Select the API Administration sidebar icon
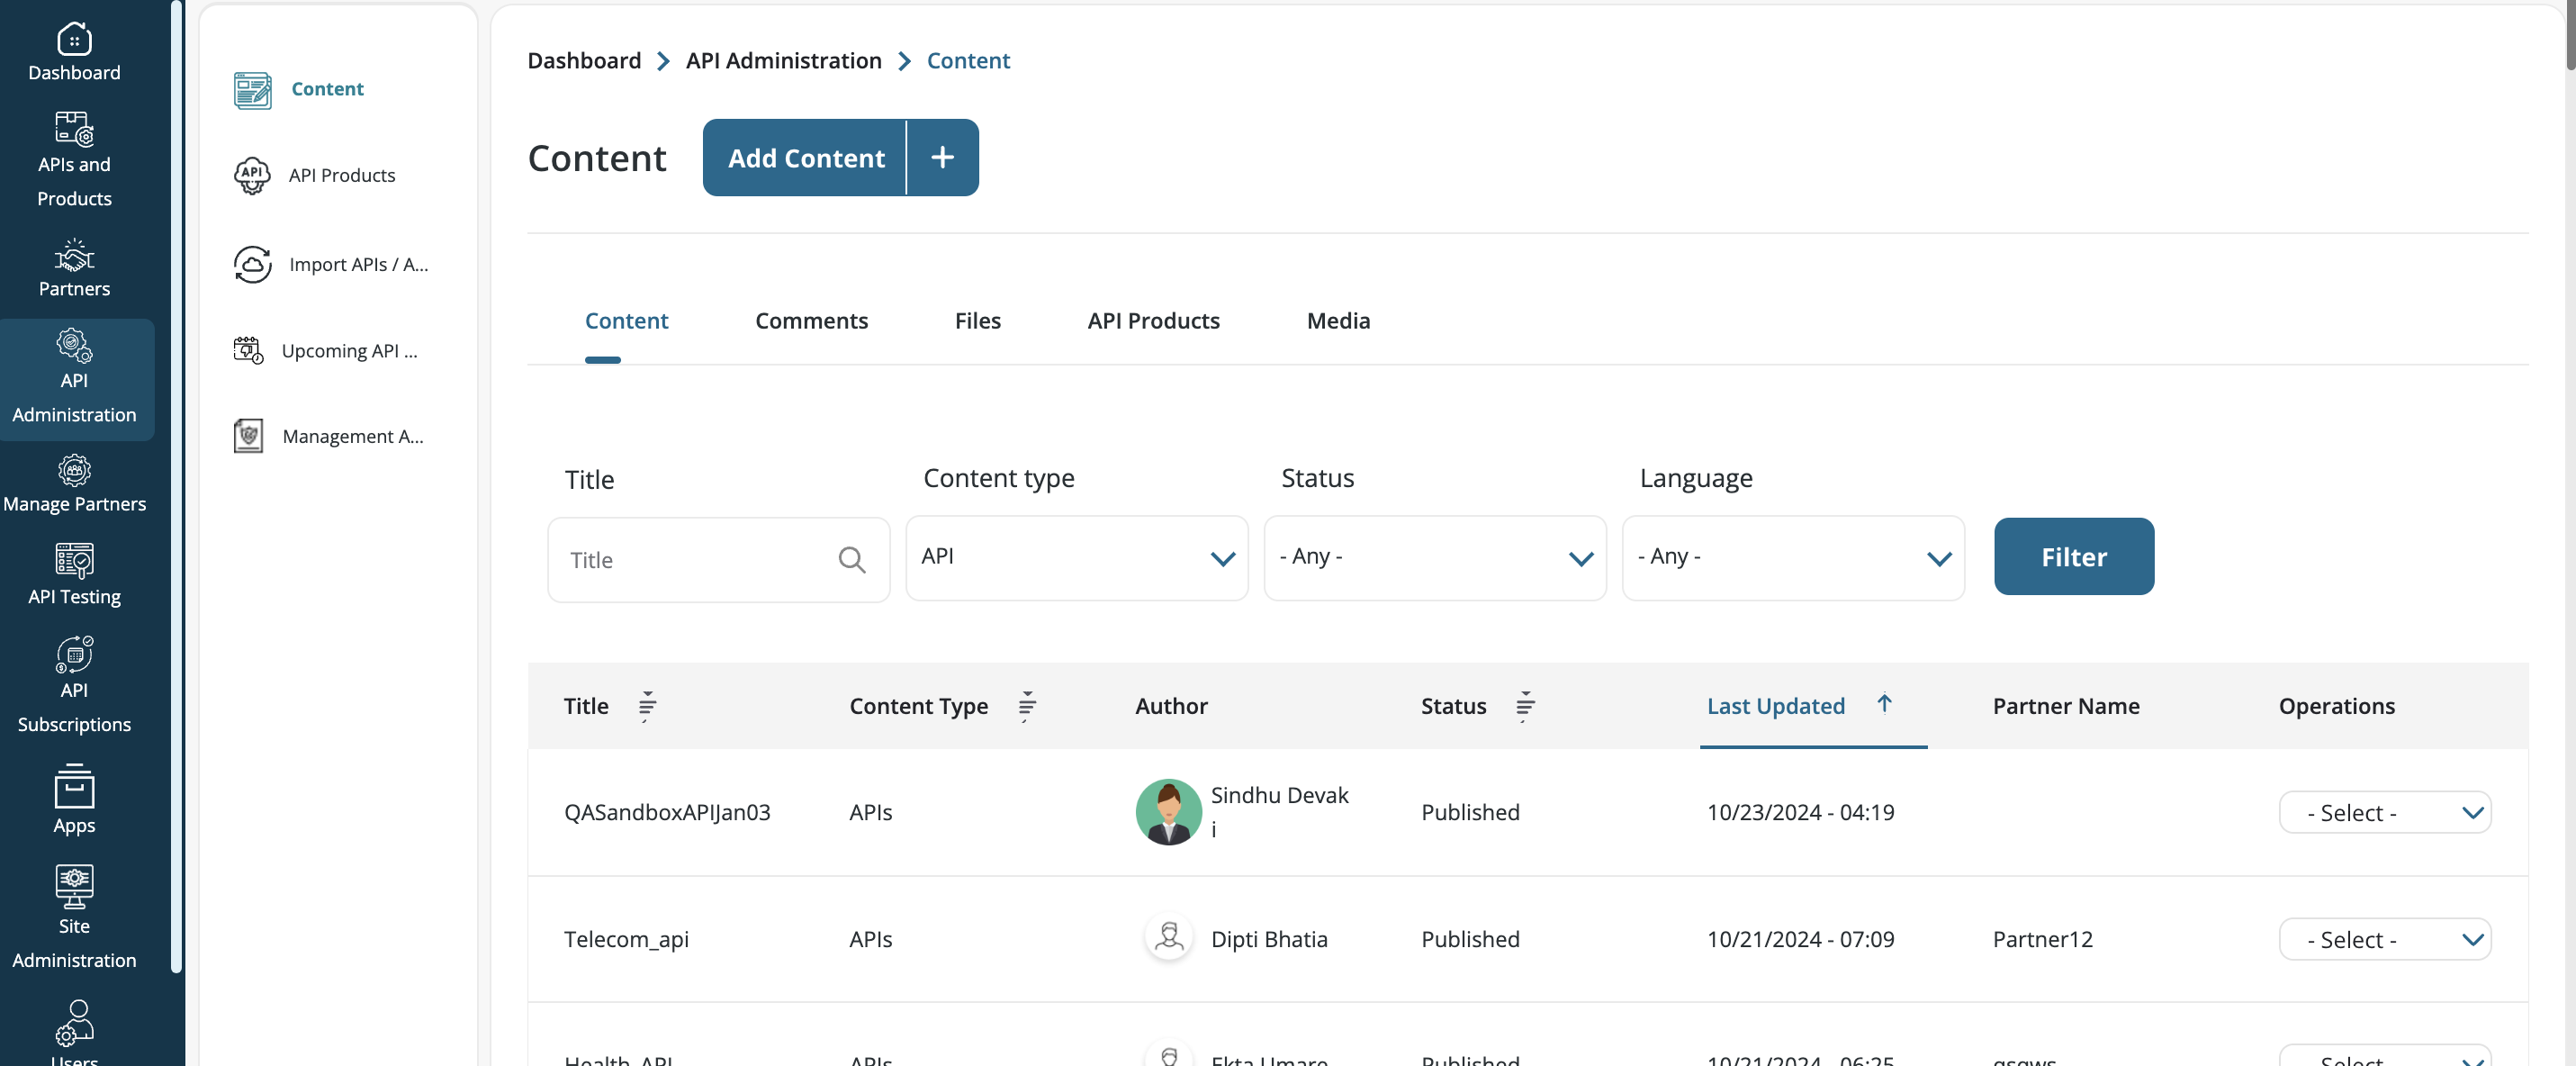The height and width of the screenshot is (1066, 2576). tap(74, 346)
